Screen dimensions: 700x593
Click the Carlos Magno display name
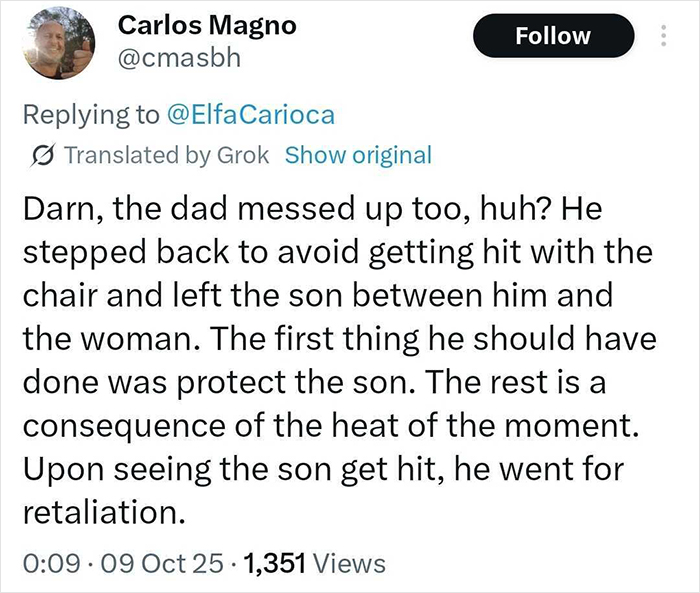(207, 26)
